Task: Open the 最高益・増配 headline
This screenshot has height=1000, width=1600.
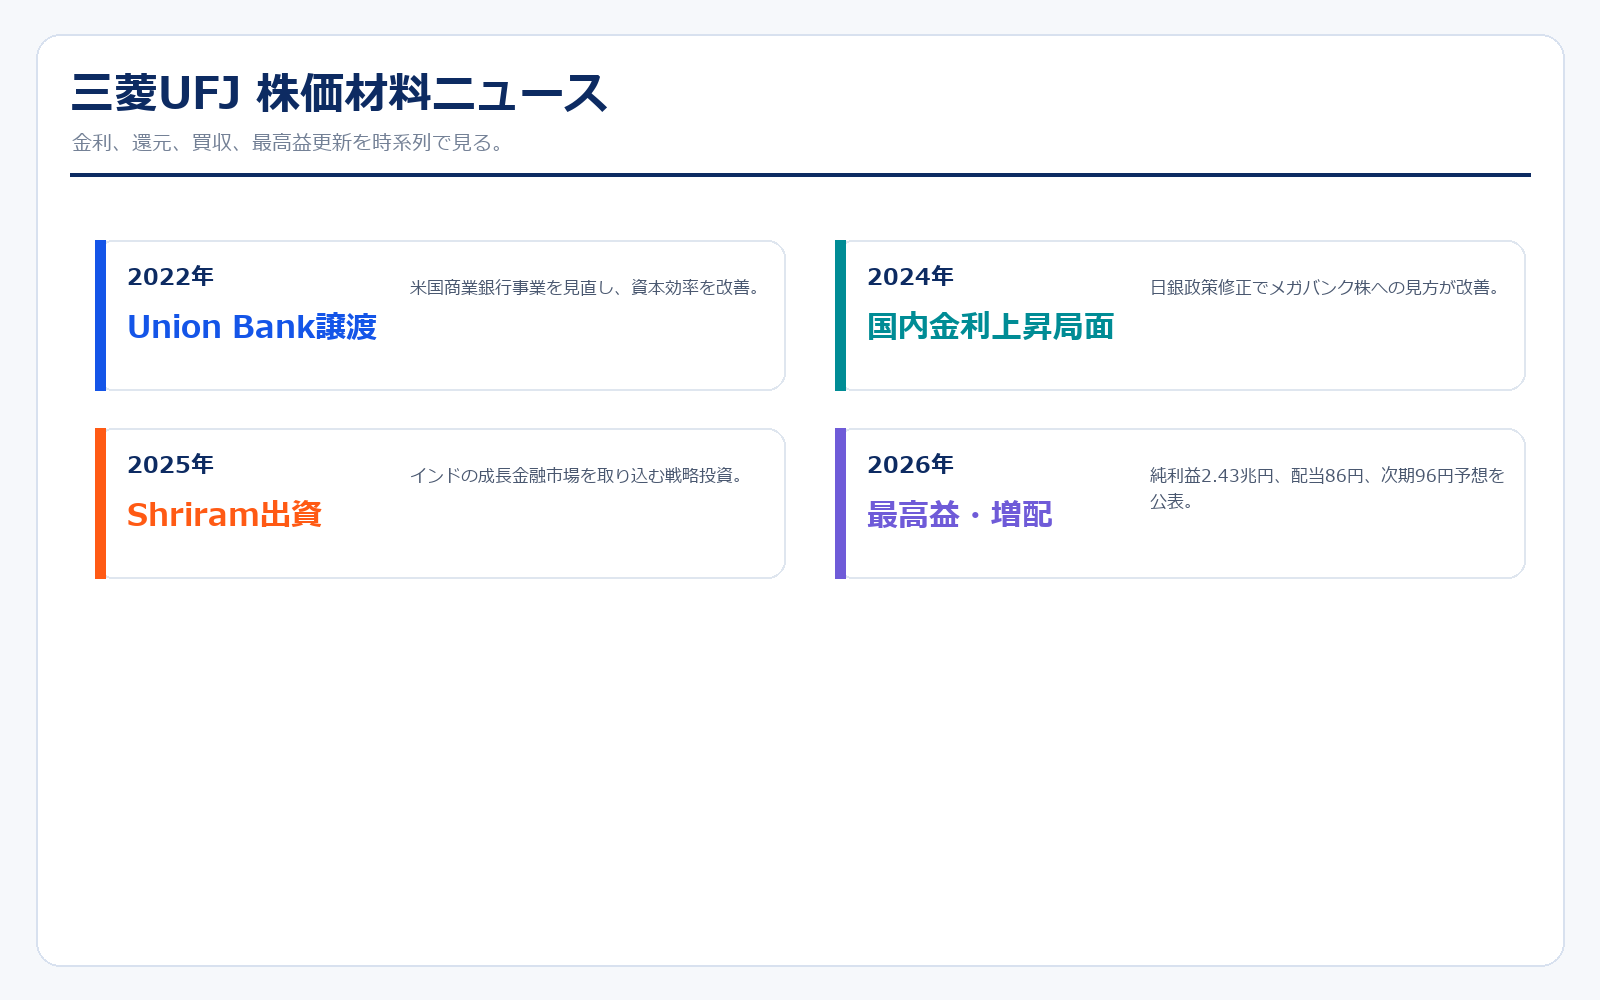Action: click(960, 514)
